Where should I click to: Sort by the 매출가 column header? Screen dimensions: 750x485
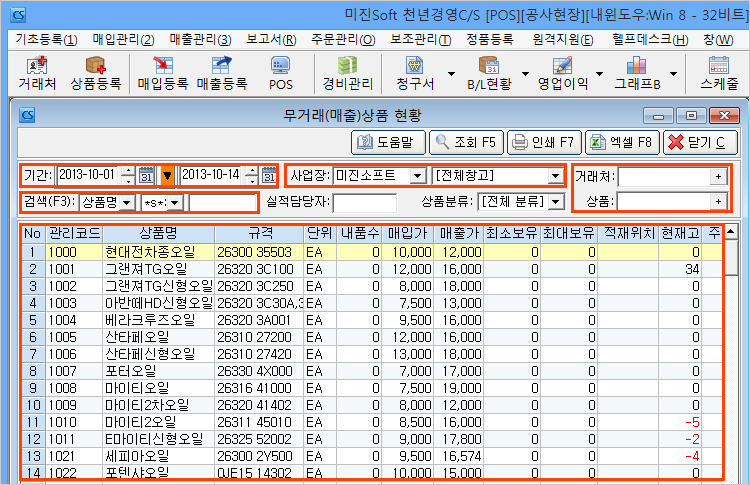coord(459,233)
